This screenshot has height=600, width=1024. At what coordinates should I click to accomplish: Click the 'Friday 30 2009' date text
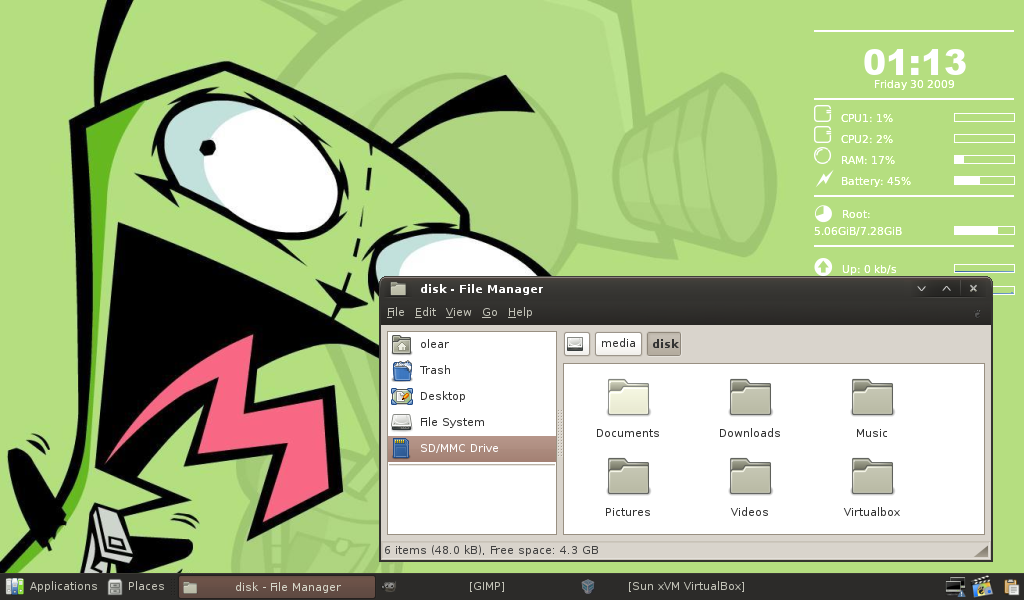(914, 84)
